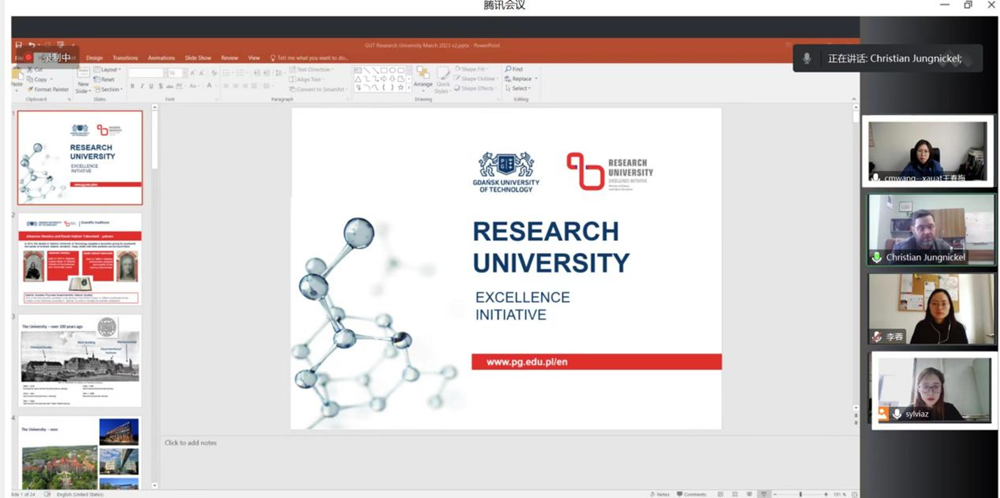This screenshot has height=498, width=1000.
Task: Click Tell me what you want to do box
Action: tap(309, 58)
